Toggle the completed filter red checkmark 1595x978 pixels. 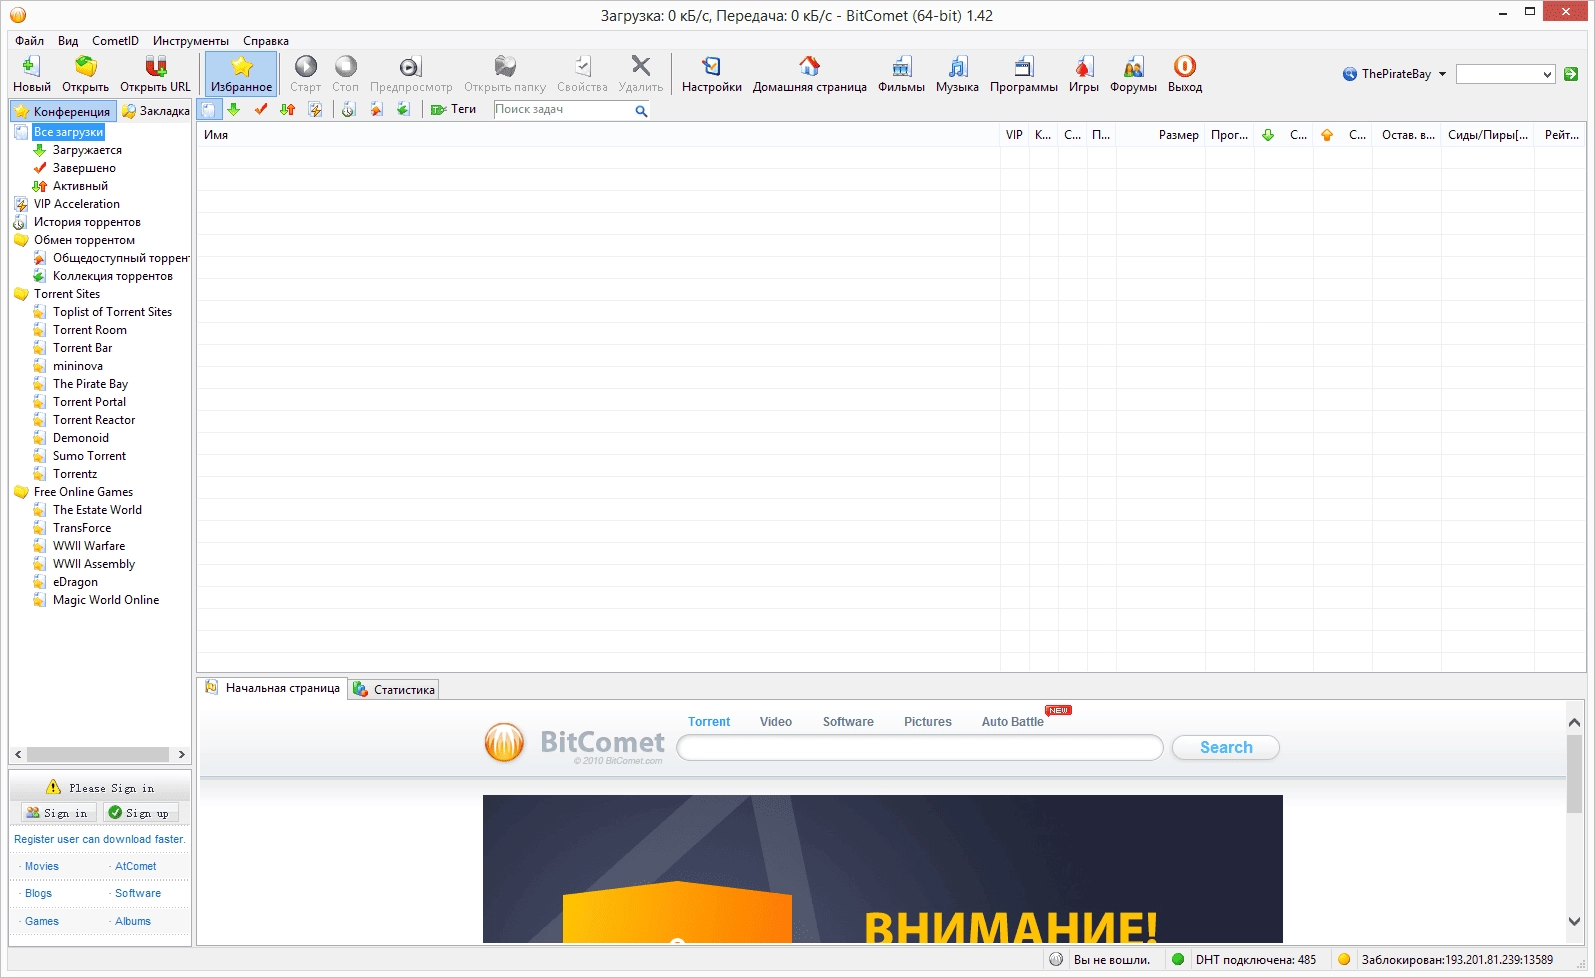261,110
